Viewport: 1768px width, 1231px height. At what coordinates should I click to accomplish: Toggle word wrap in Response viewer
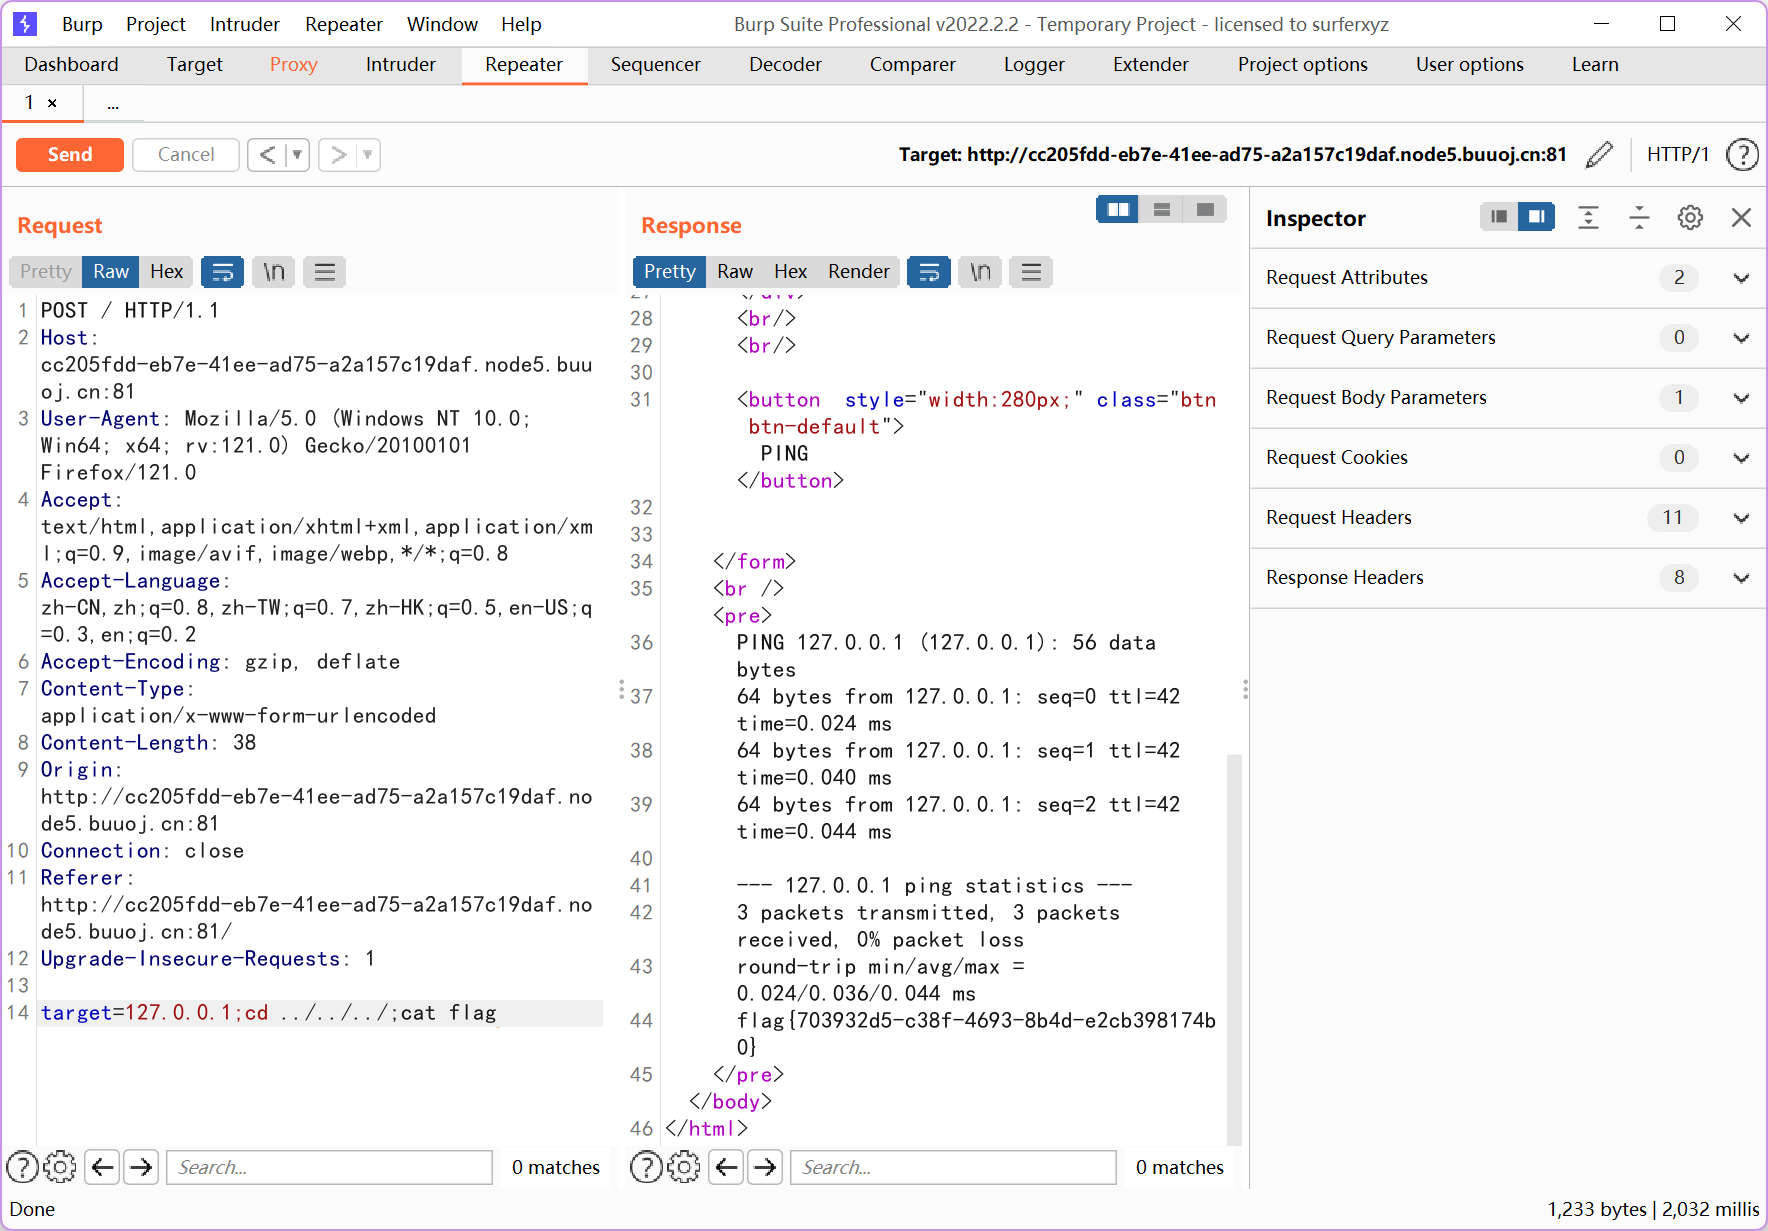(929, 272)
